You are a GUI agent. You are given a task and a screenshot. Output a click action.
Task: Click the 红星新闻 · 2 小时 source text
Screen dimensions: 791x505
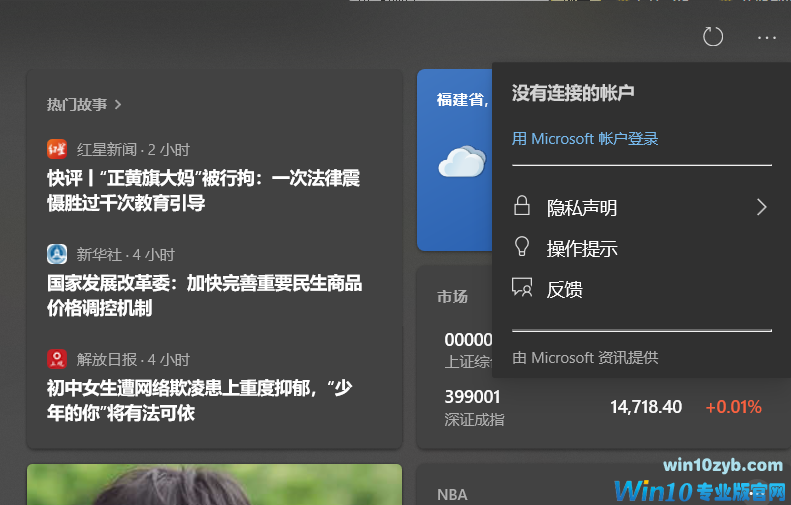[x=133, y=149]
